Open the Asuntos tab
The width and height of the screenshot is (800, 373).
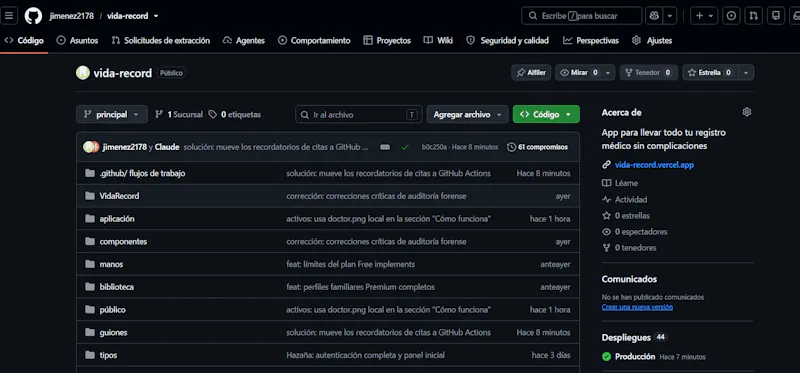click(78, 40)
